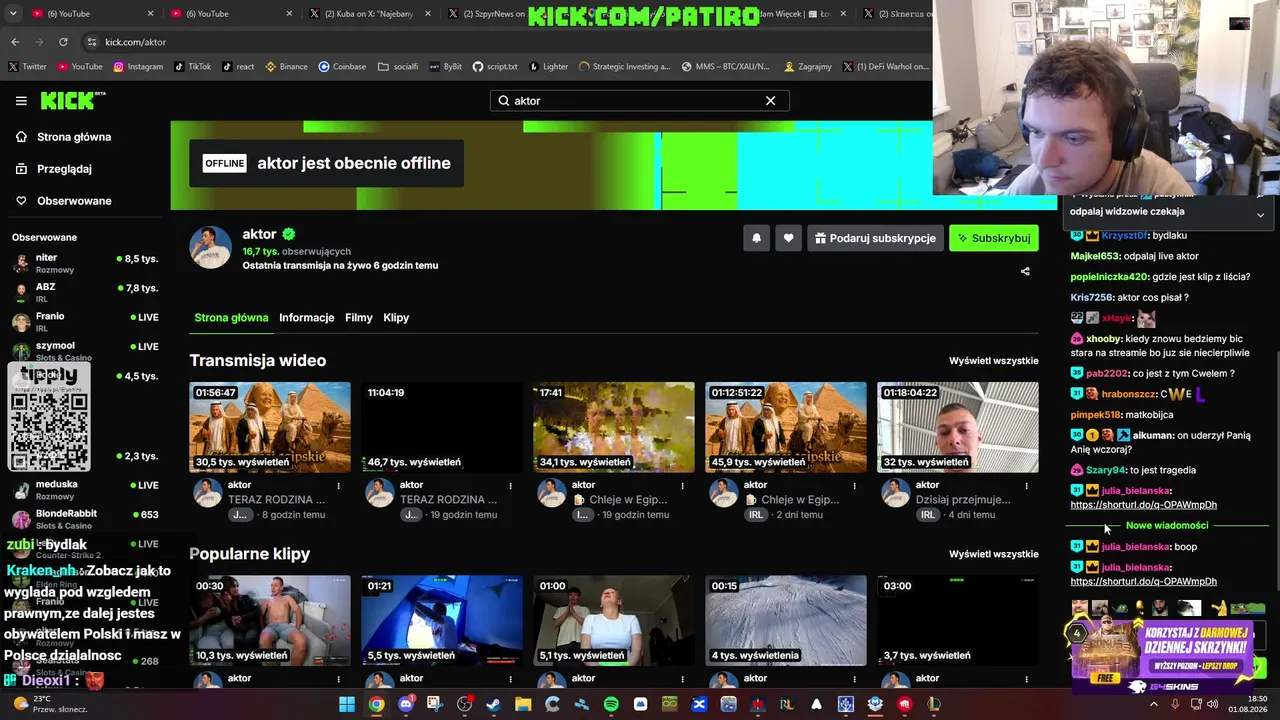Open options menu for the 8 godzin temu video
1280x720 pixels.
point(339,486)
